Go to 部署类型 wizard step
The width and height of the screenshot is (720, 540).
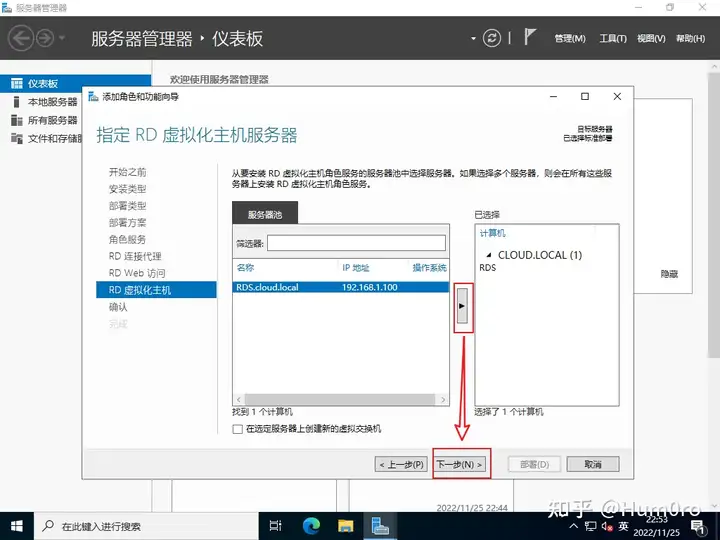[x=127, y=206]
